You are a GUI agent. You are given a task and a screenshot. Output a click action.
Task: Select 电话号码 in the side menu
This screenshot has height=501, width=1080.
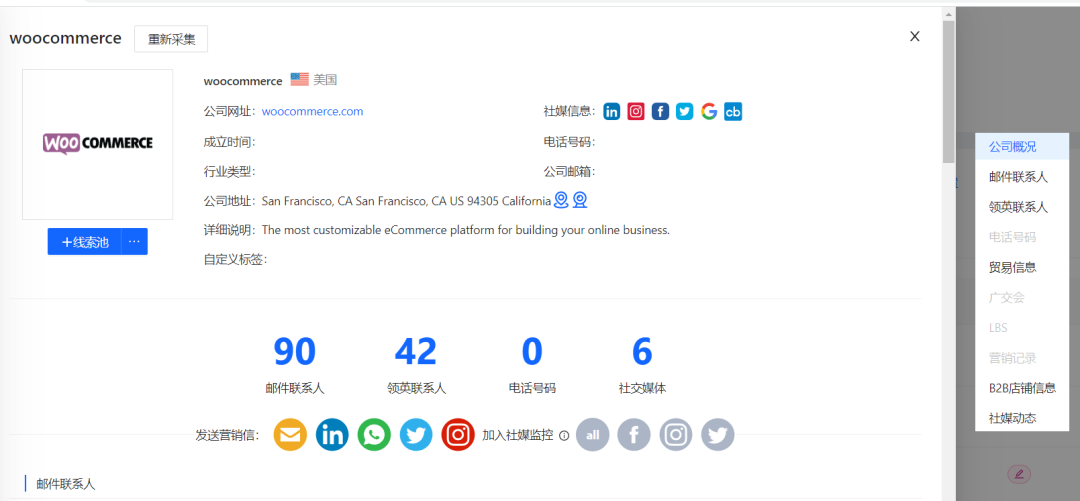tap(1022, 237)
